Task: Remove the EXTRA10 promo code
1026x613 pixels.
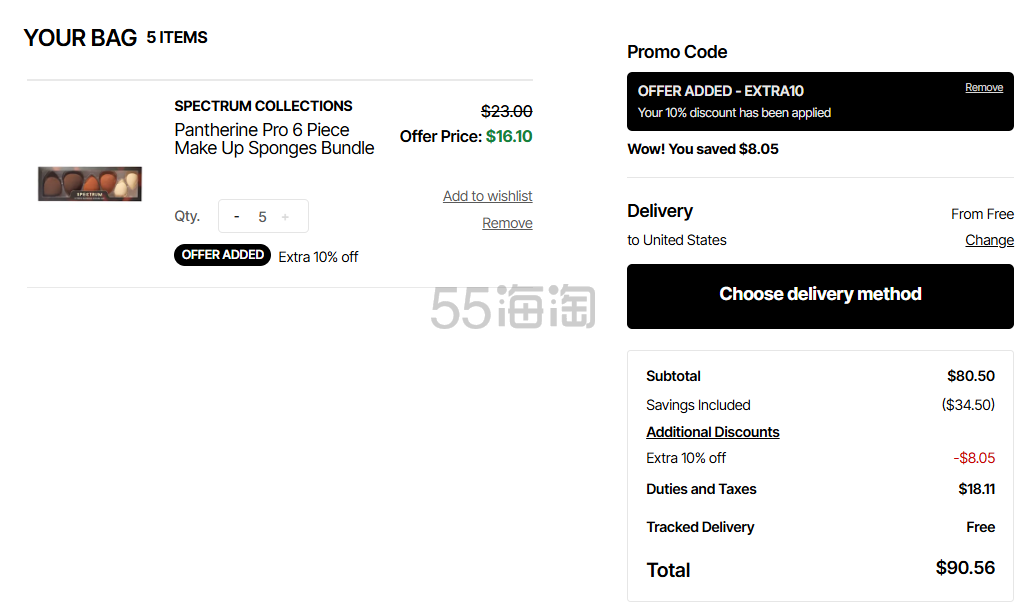Action: 983,88
